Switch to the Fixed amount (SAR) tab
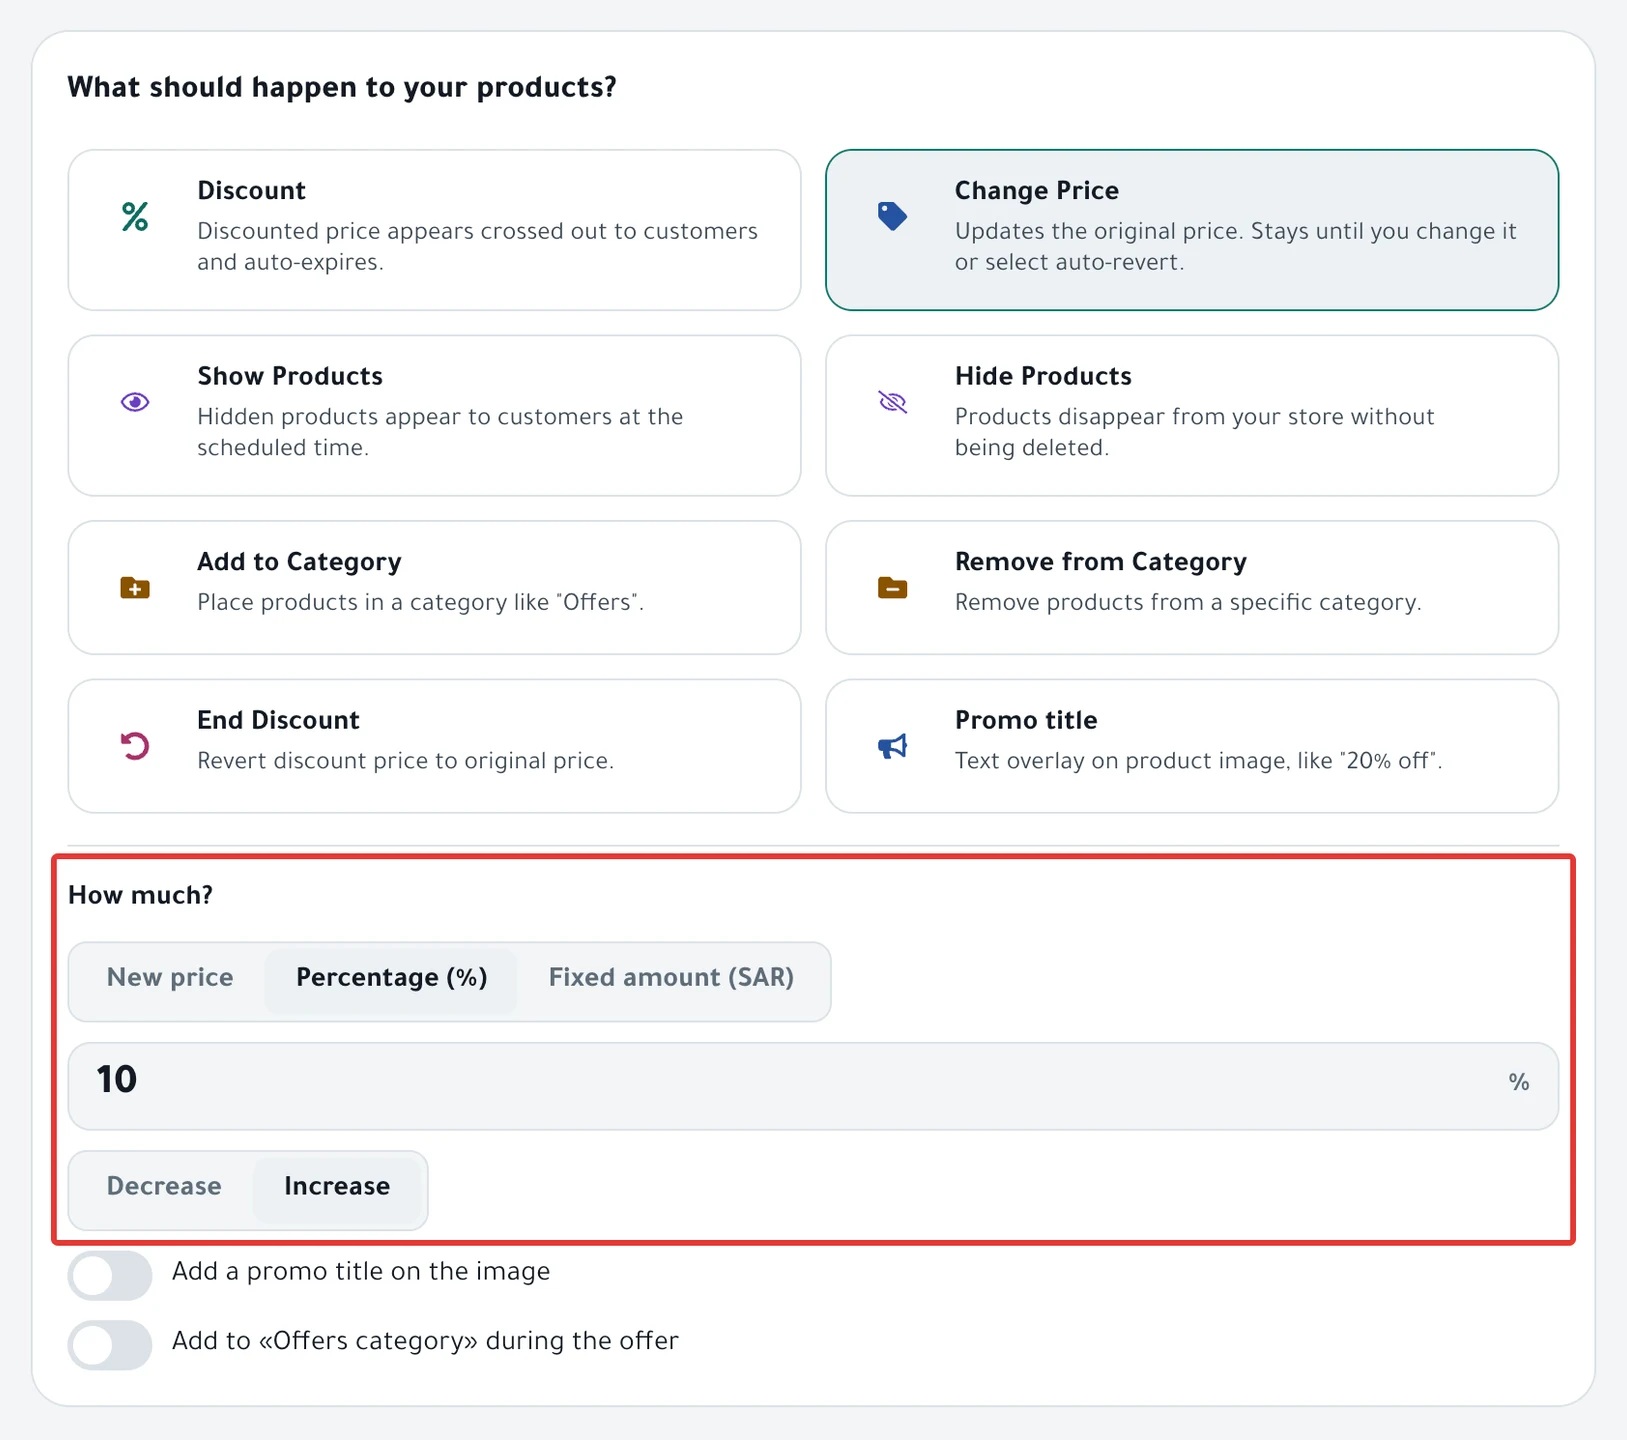Viewport: 1627px width, 1440px height. (671, 977)
